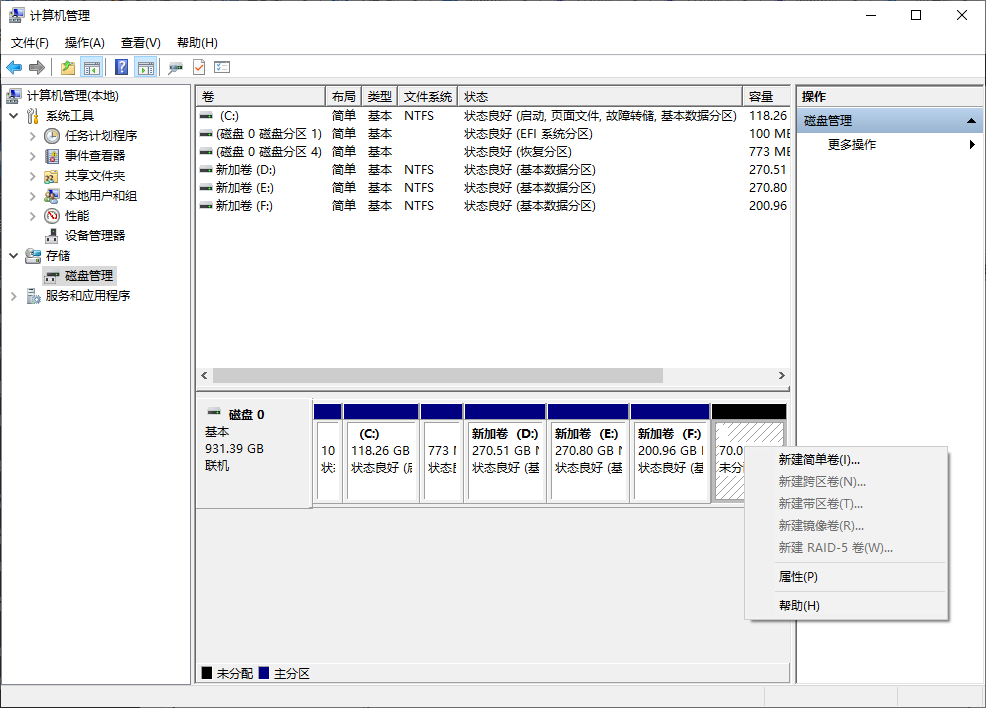The width and height of the screenshot is (986, 708).
Task: Click the back navigation arrow in the toolbar
Action: tap(14, 67)
